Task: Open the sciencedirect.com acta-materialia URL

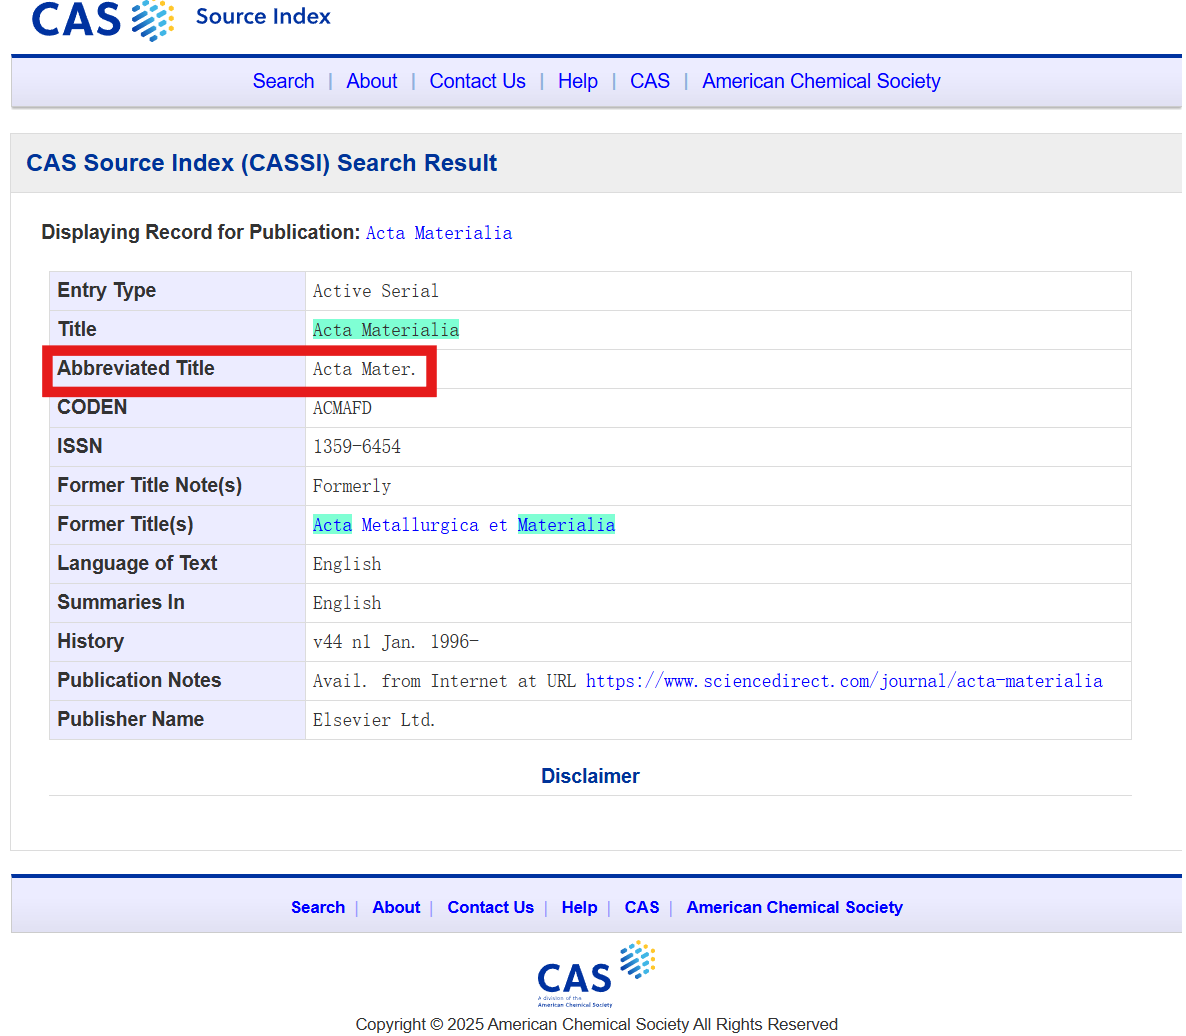Action: click(x=844, y=681)
